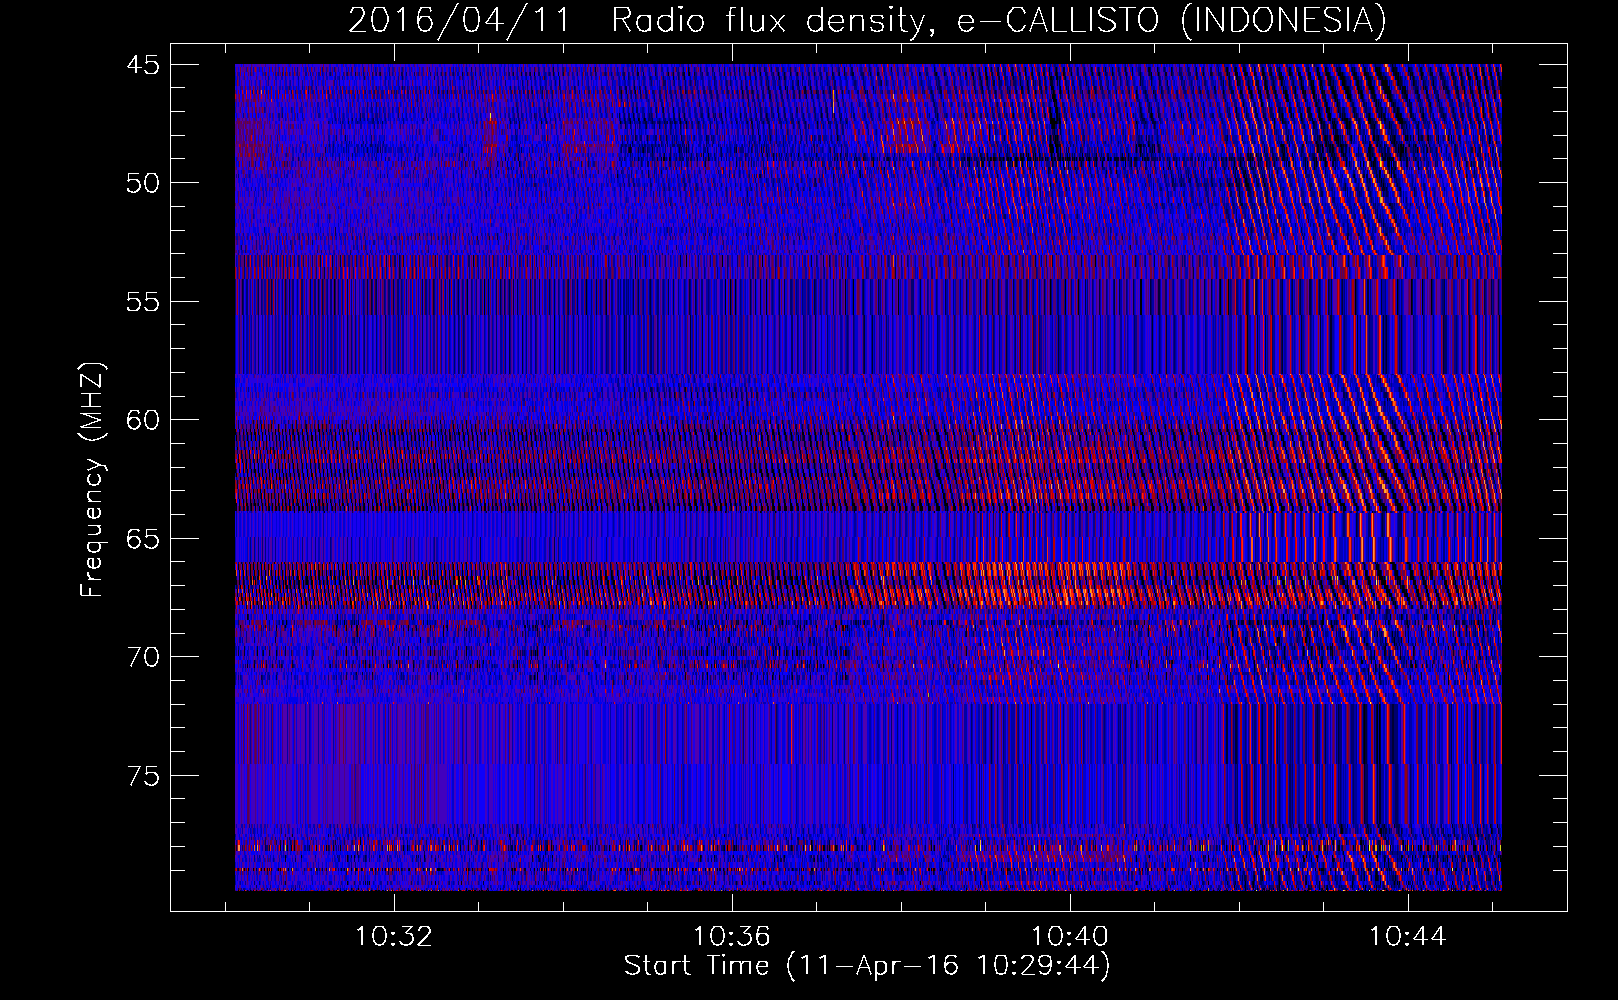Screen dimensions: 1618x1000
Task: Click the 60 frequency axis value
Action: pyautogui.click(x=142, y=420)
